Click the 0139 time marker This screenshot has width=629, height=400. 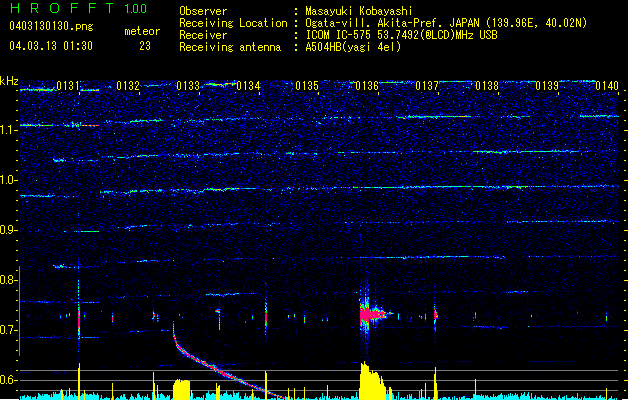[x=547, y=86]
